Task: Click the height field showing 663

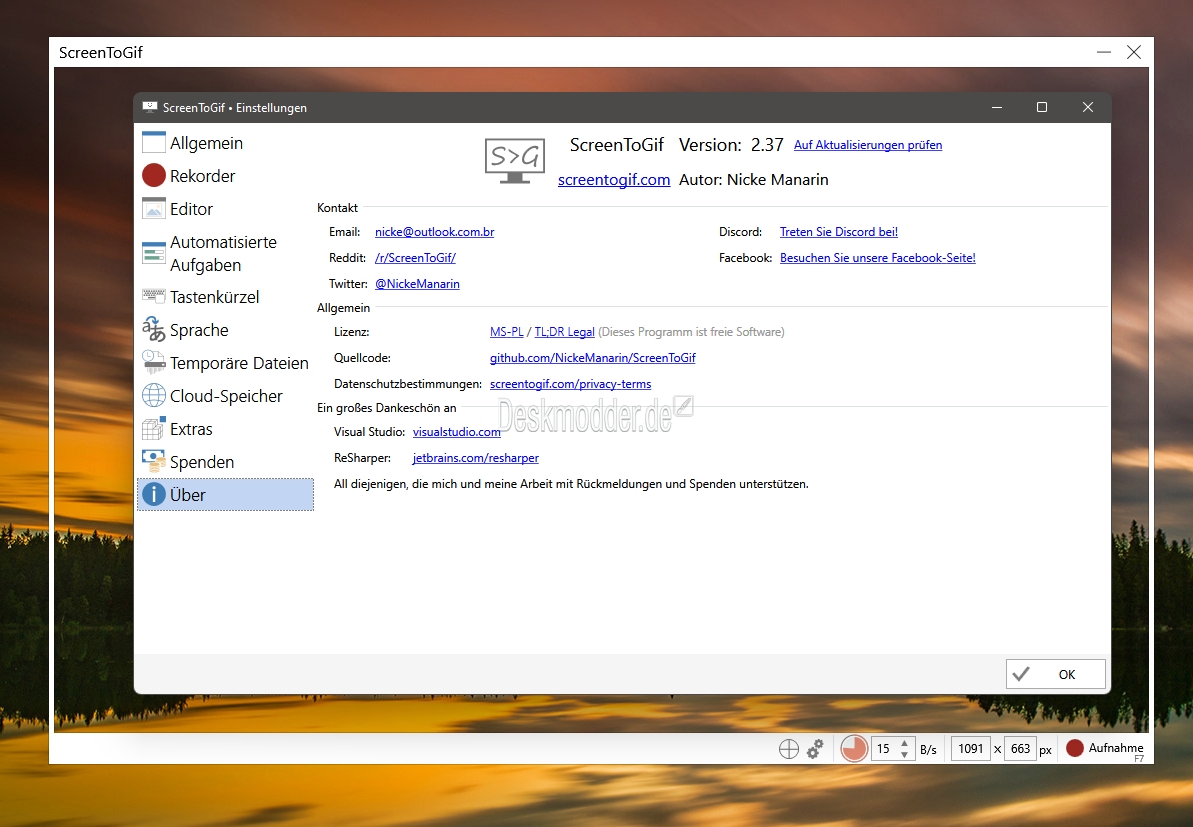Action: pyautogui.click(x=1020, y=749)
